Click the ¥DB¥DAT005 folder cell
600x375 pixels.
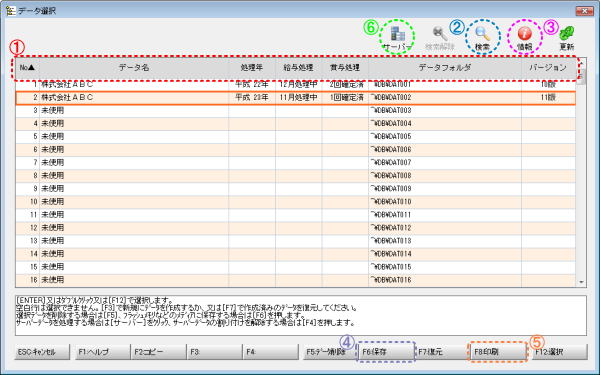tap(445, 137)
